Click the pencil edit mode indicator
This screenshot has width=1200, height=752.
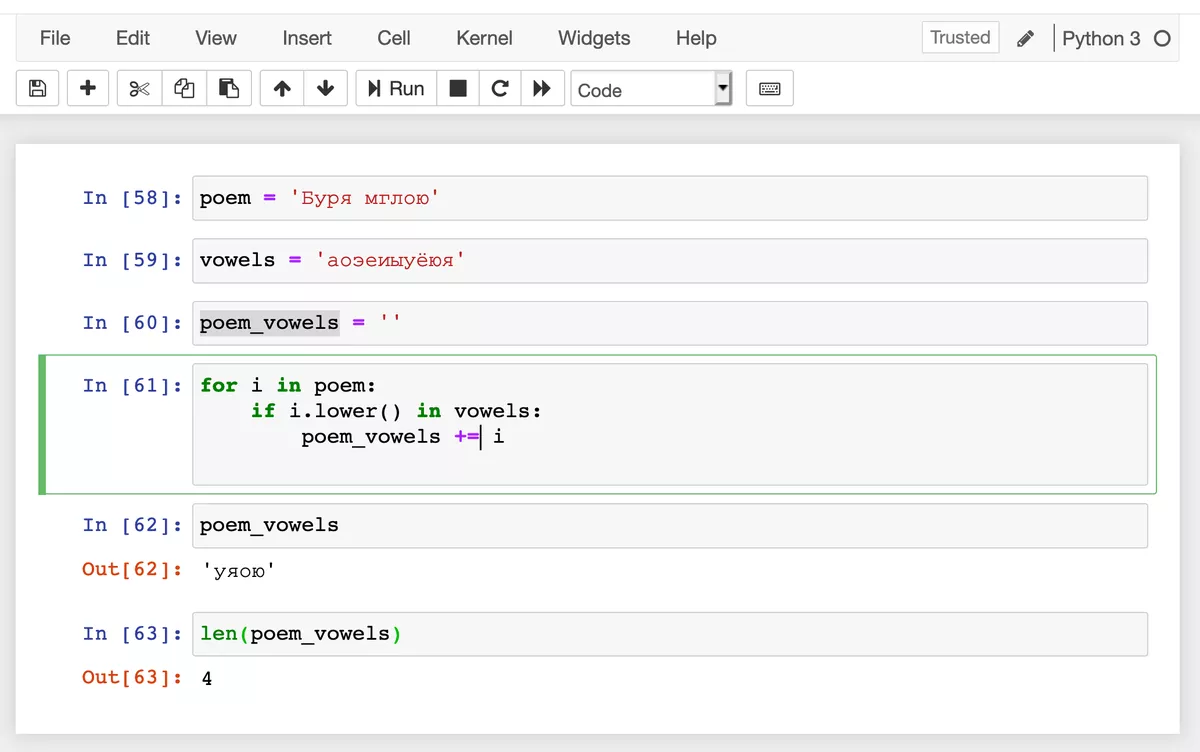[x=1025, y=39]
